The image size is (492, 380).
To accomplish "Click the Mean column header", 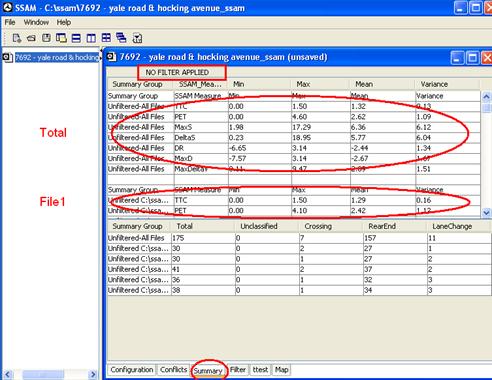I will [382, 84].
